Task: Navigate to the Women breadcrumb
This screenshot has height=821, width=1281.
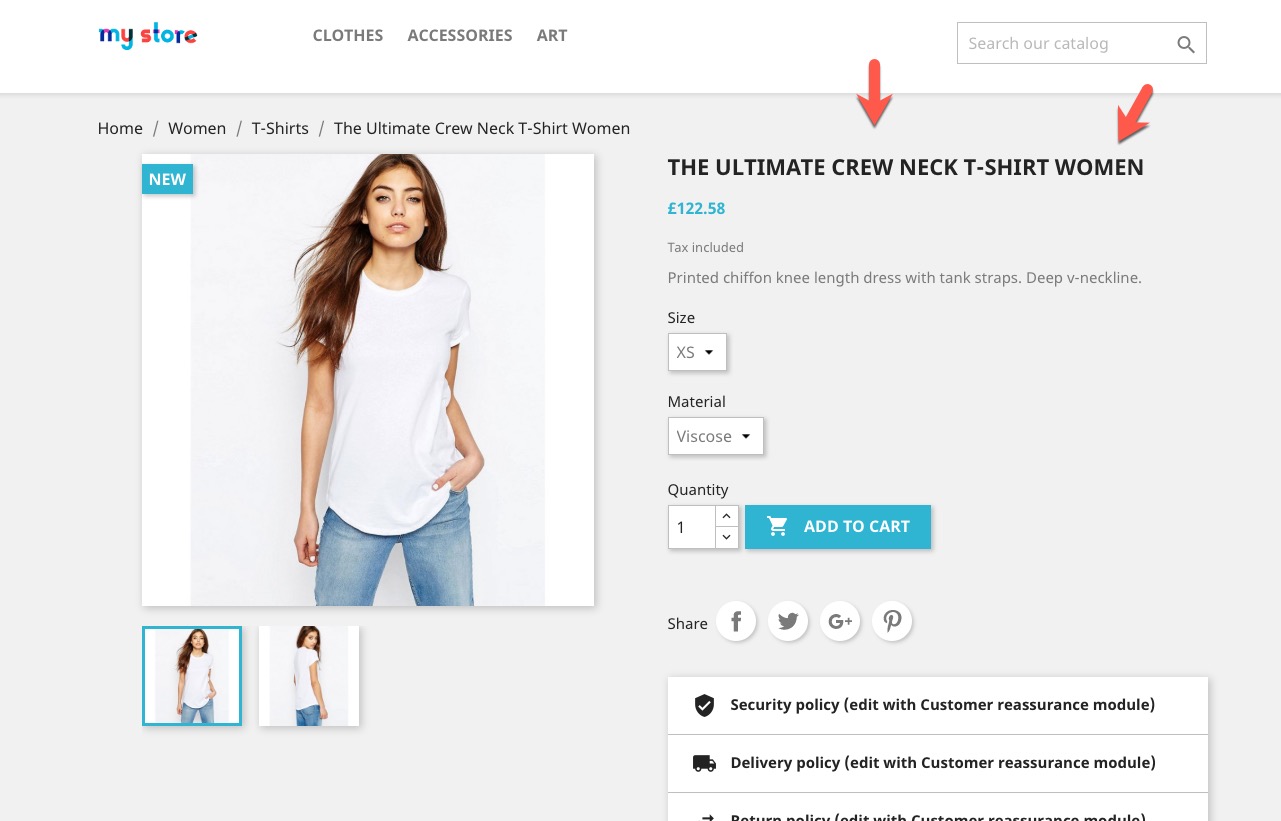Action: point(197,128)
